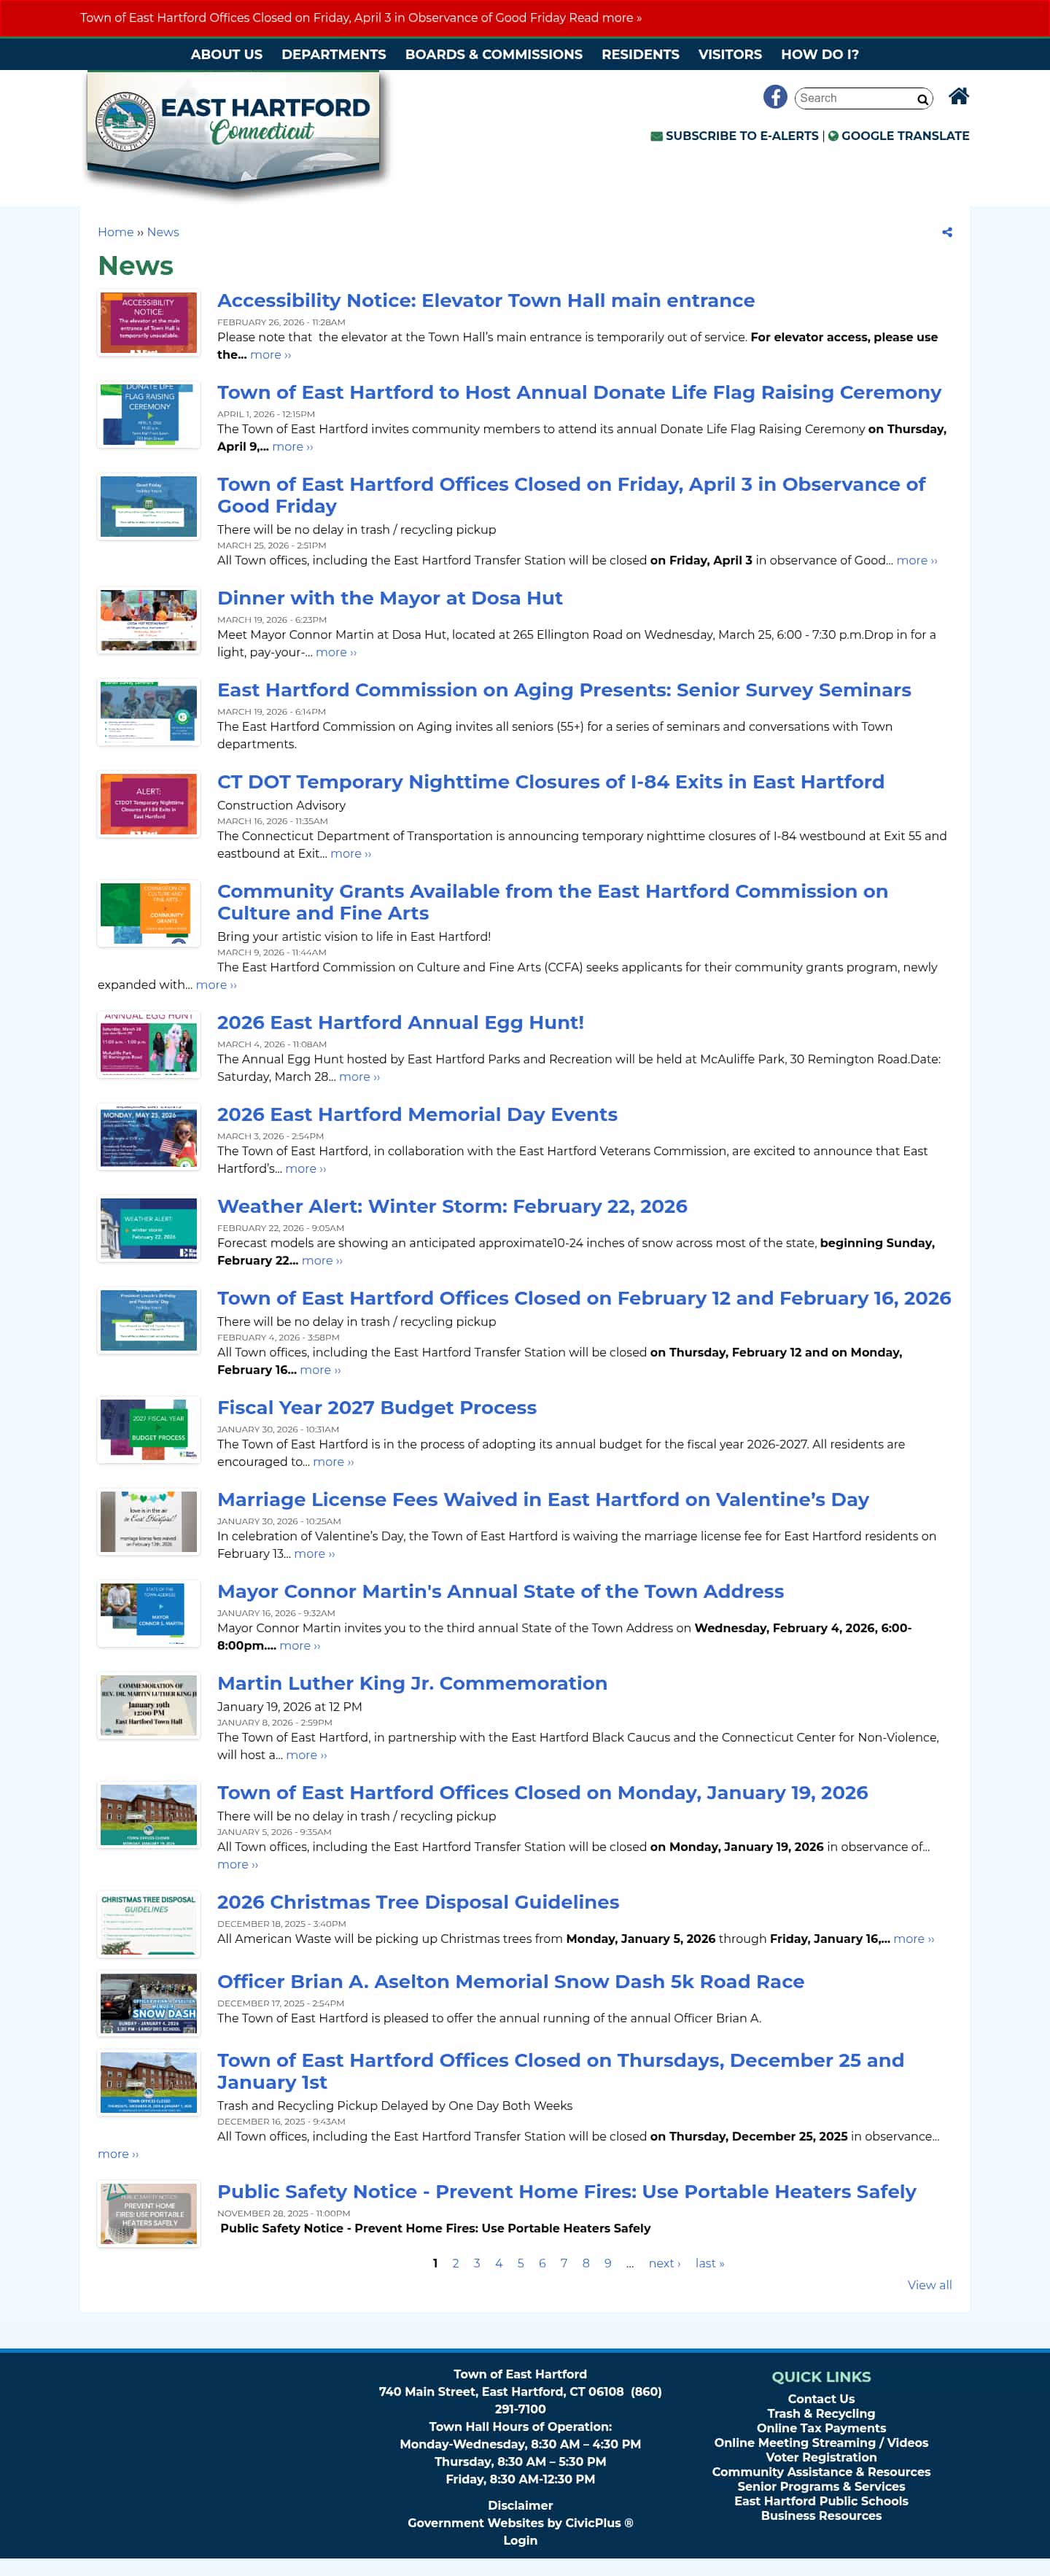Open CT DOT I-84 nighttime closures article
The height and width of the screenshot is (2576, 1050).
point(551,782)
